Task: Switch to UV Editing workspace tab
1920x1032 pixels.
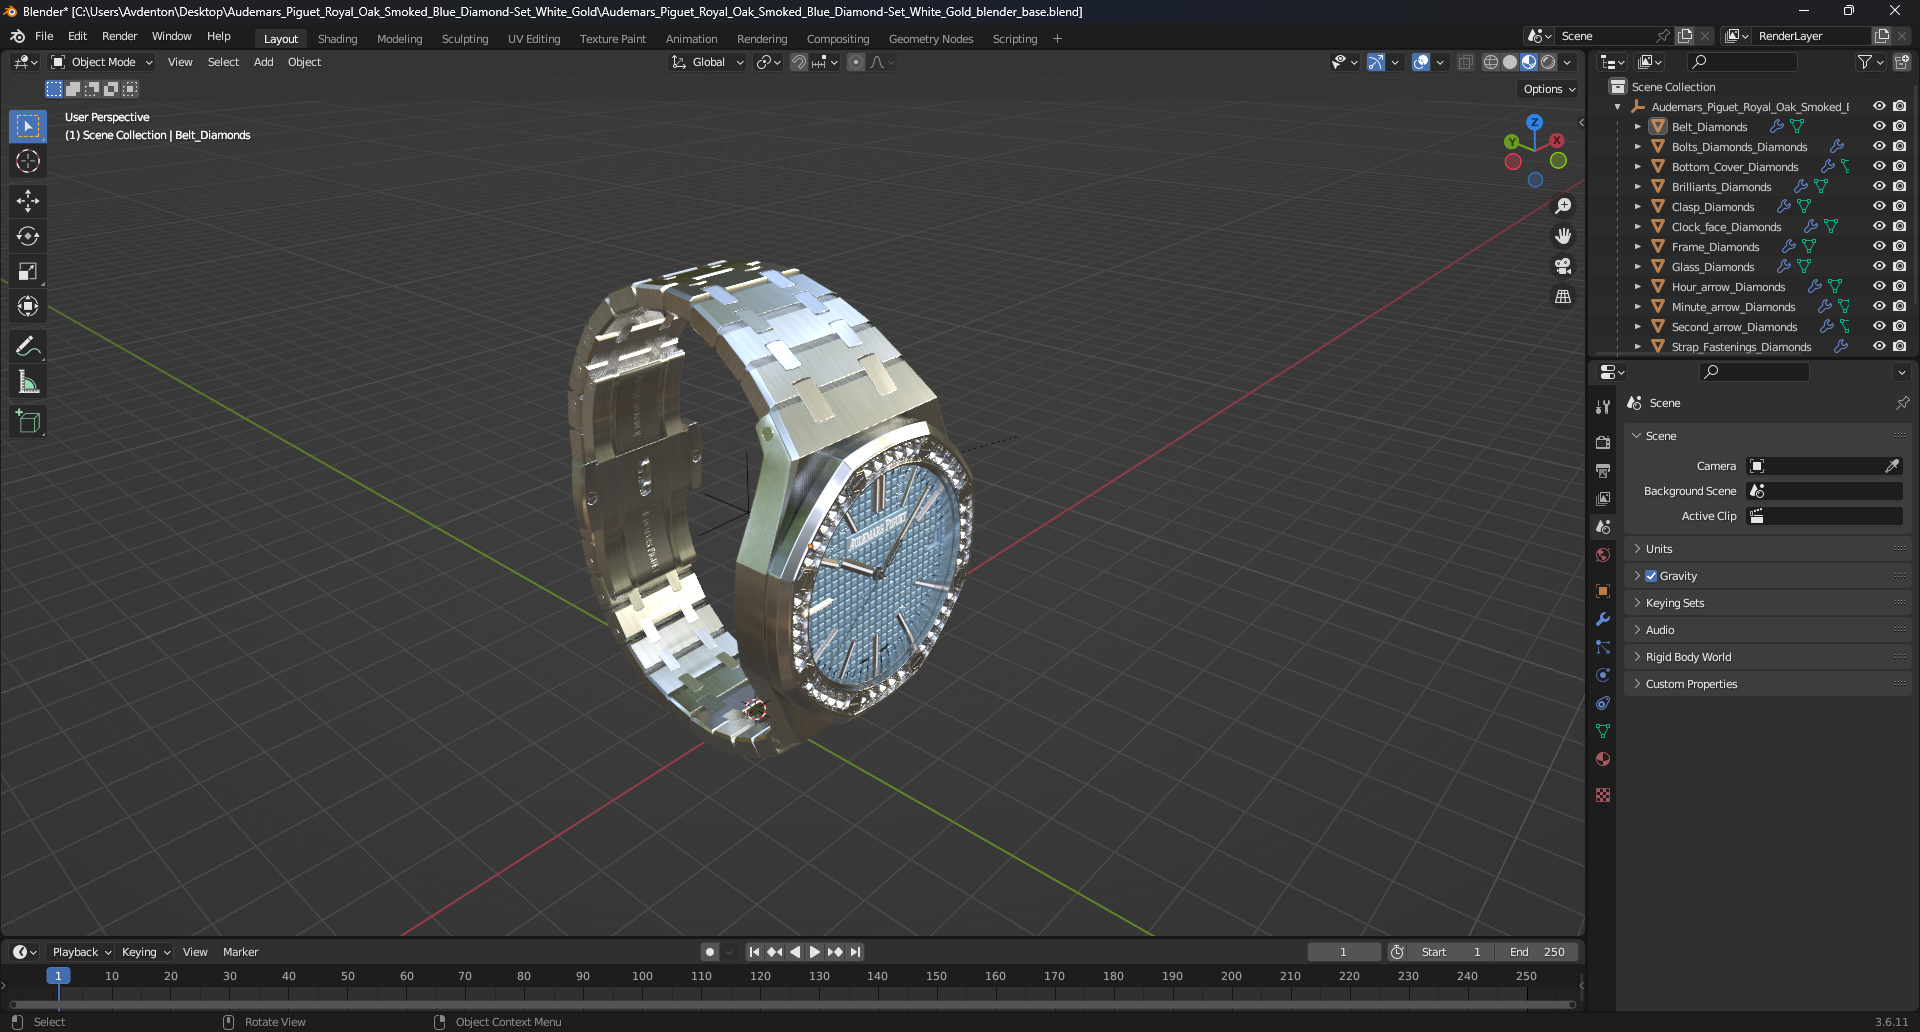Action: pos(533,39)
